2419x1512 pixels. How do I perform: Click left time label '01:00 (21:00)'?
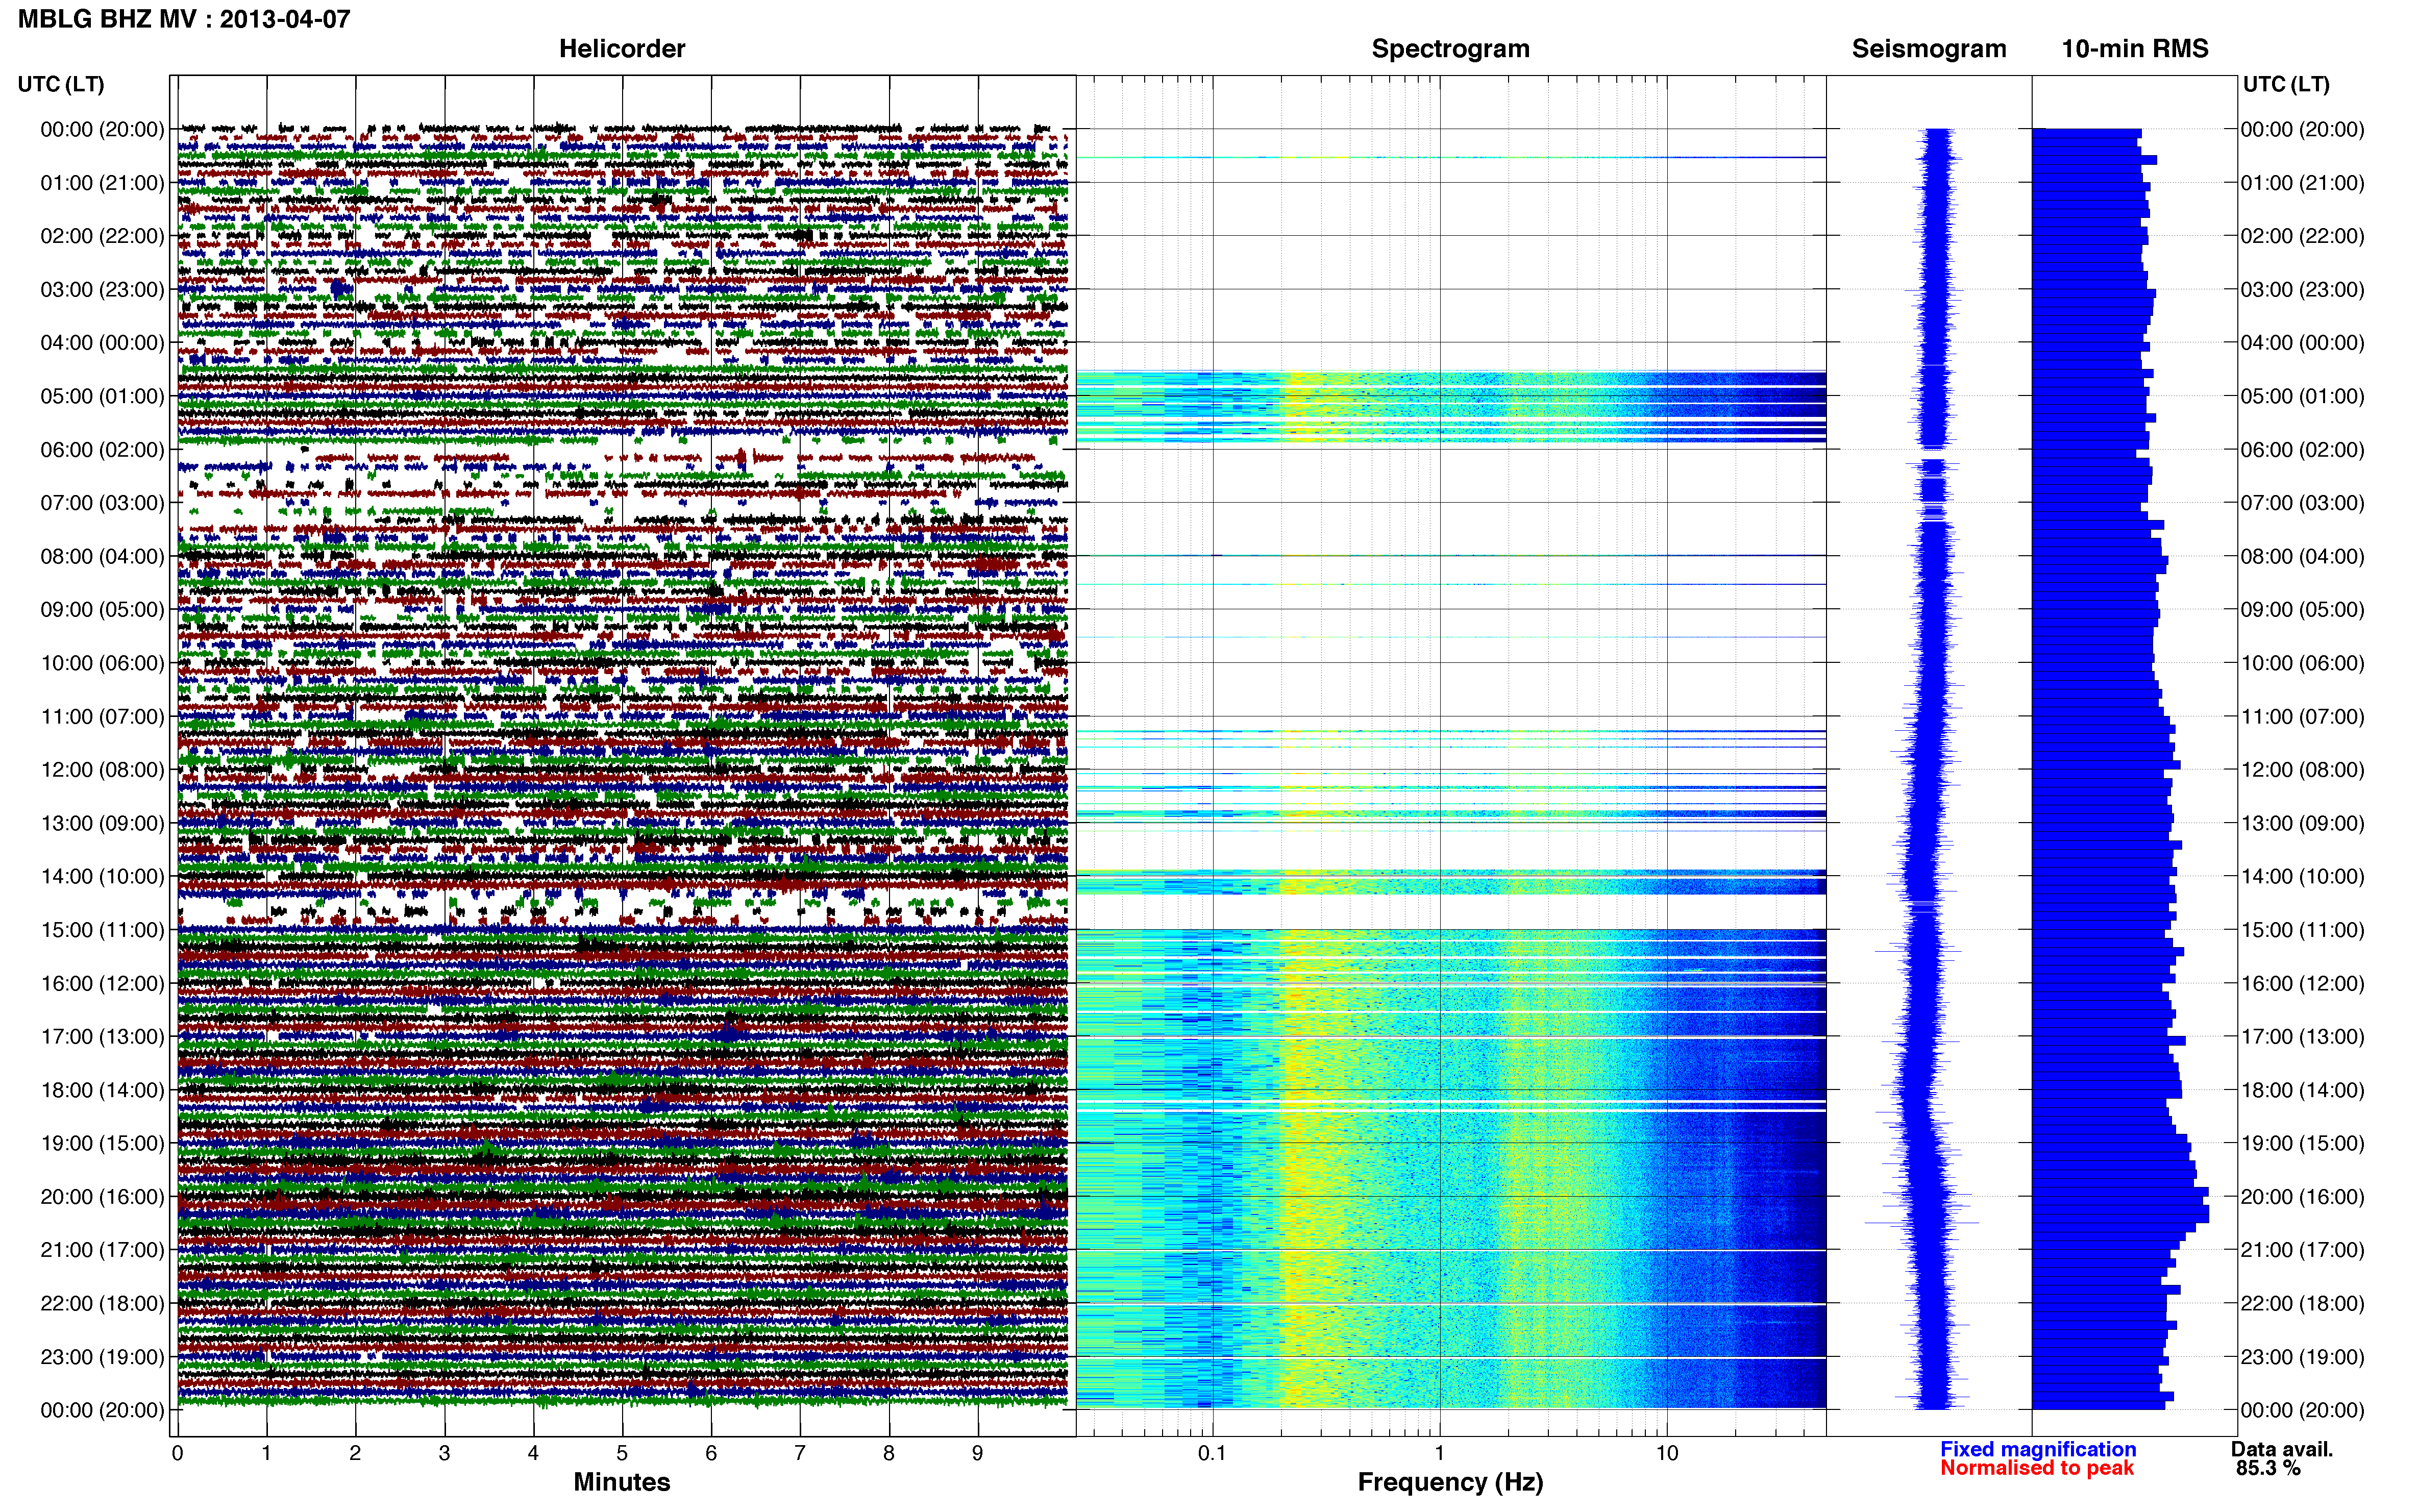click(102, 182)
